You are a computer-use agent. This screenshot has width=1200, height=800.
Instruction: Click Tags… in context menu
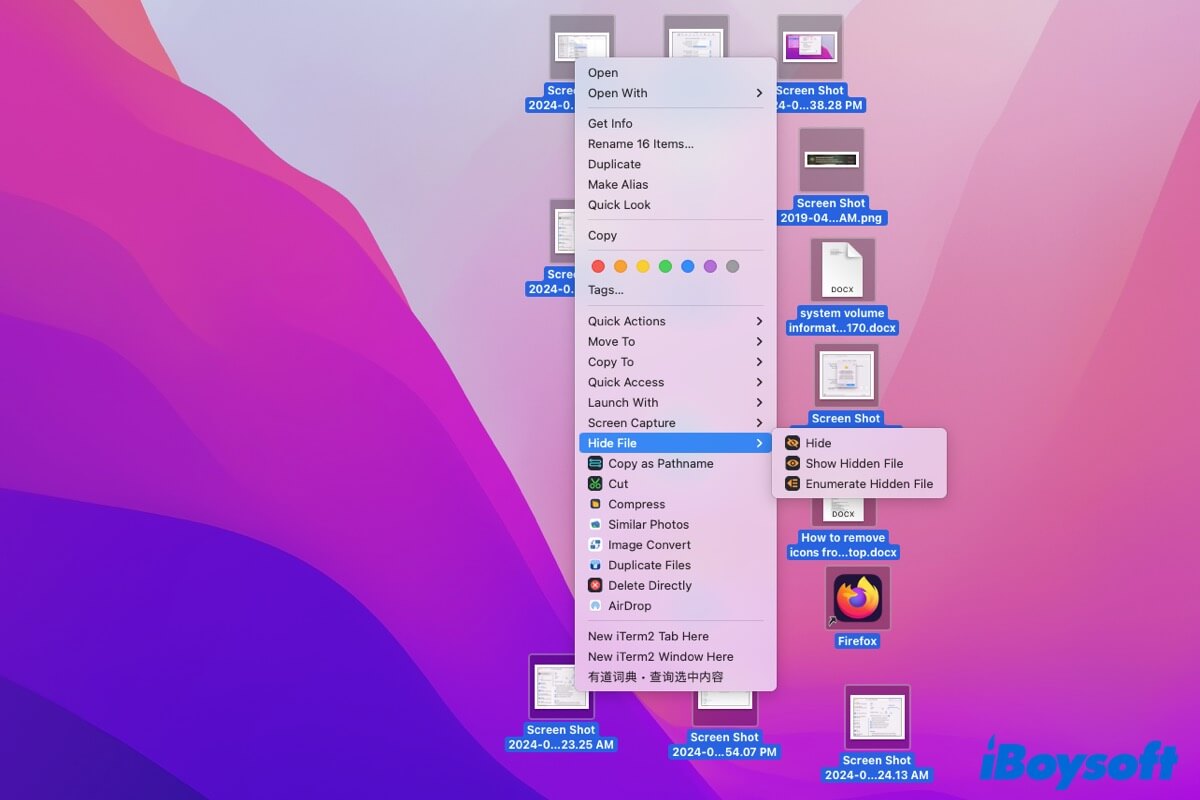click(605, 290)
